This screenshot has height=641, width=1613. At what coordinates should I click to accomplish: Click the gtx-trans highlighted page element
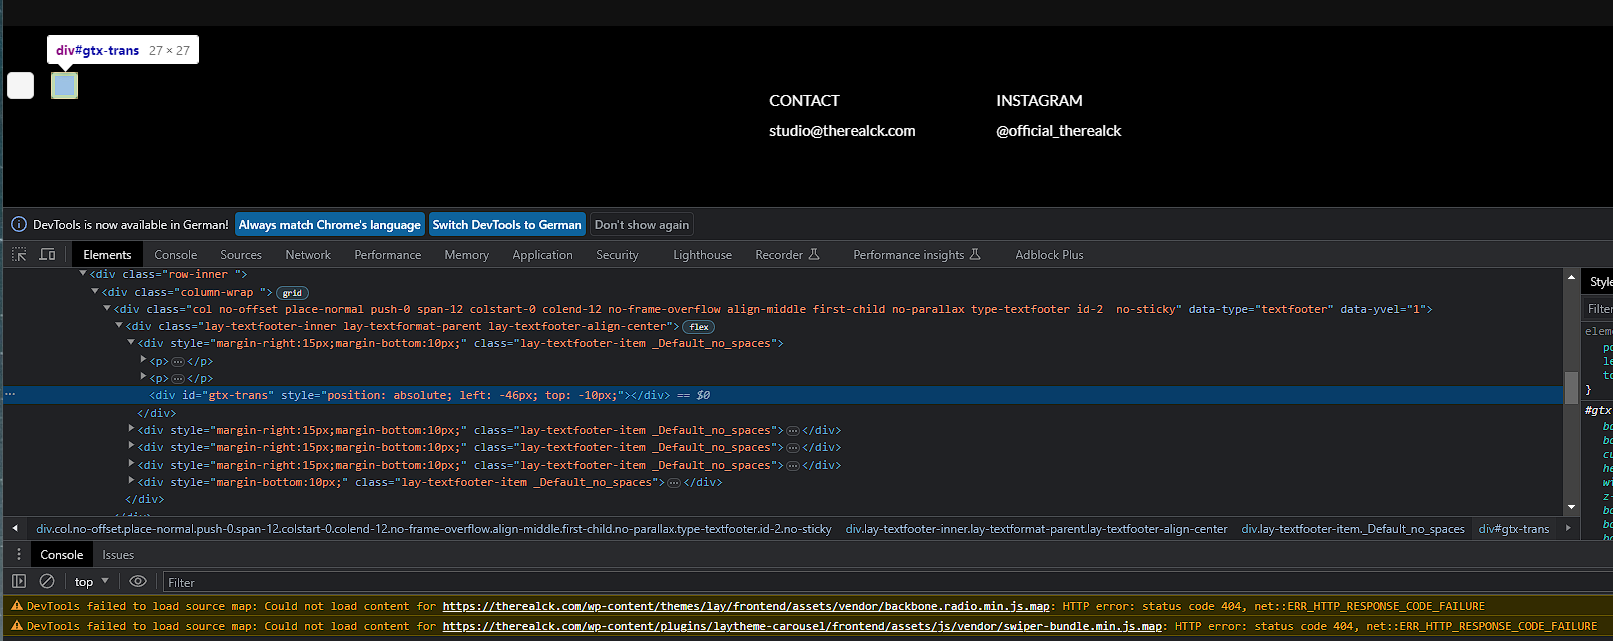click(x=64, y=86)
